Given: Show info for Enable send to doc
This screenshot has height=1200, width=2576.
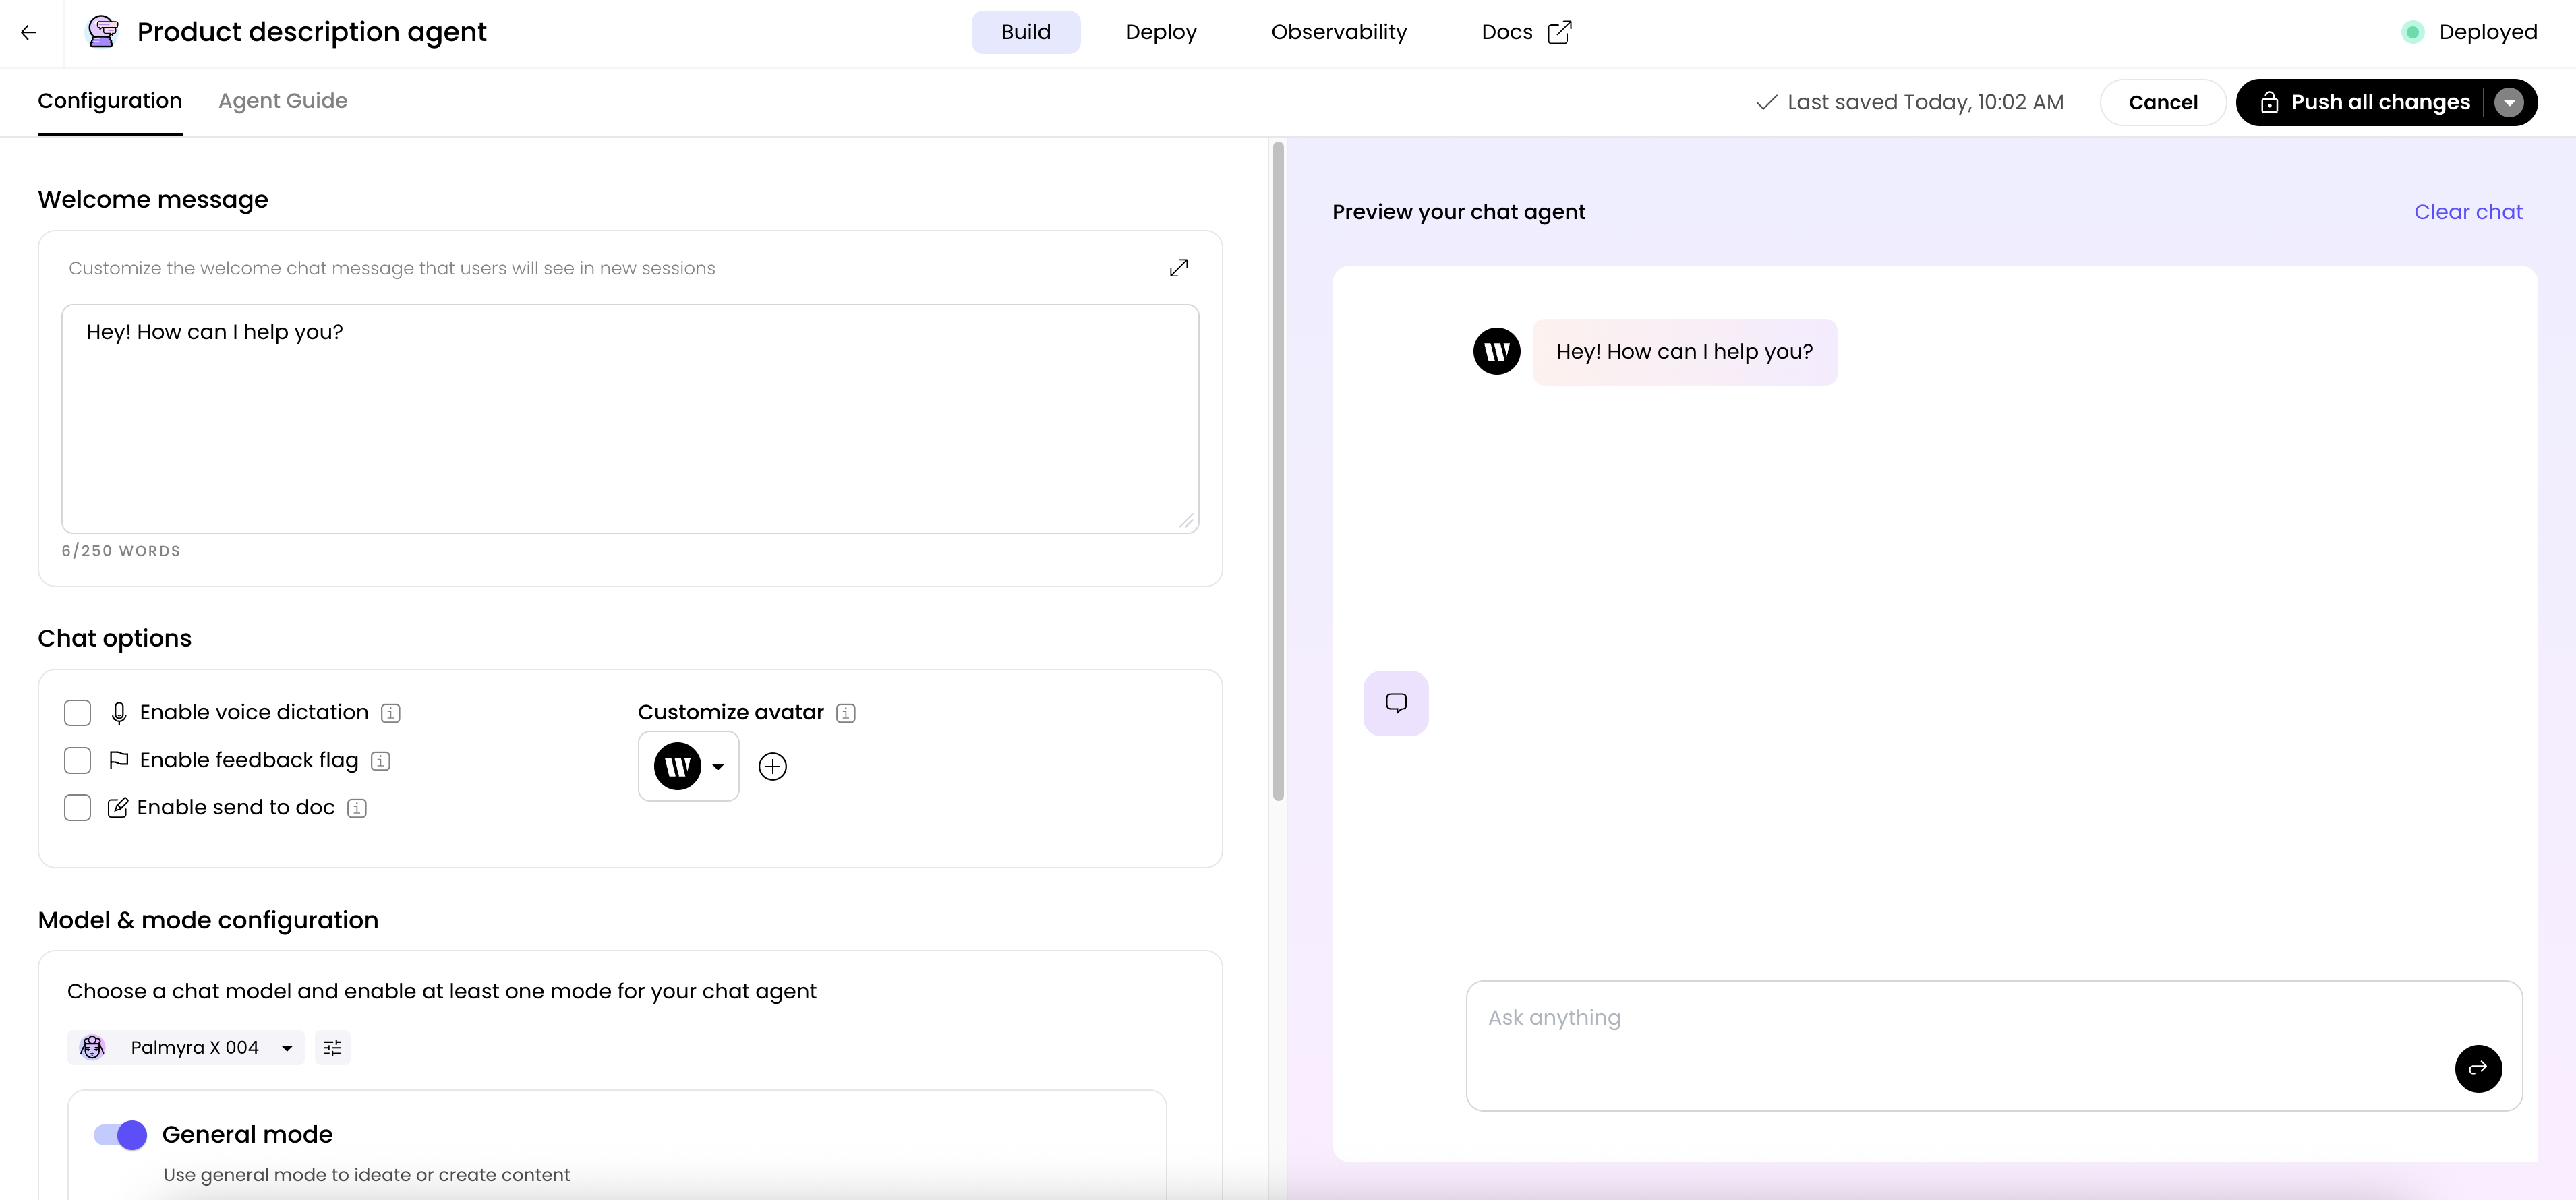Looking at the screenshot, I should (x=357, y=808).
